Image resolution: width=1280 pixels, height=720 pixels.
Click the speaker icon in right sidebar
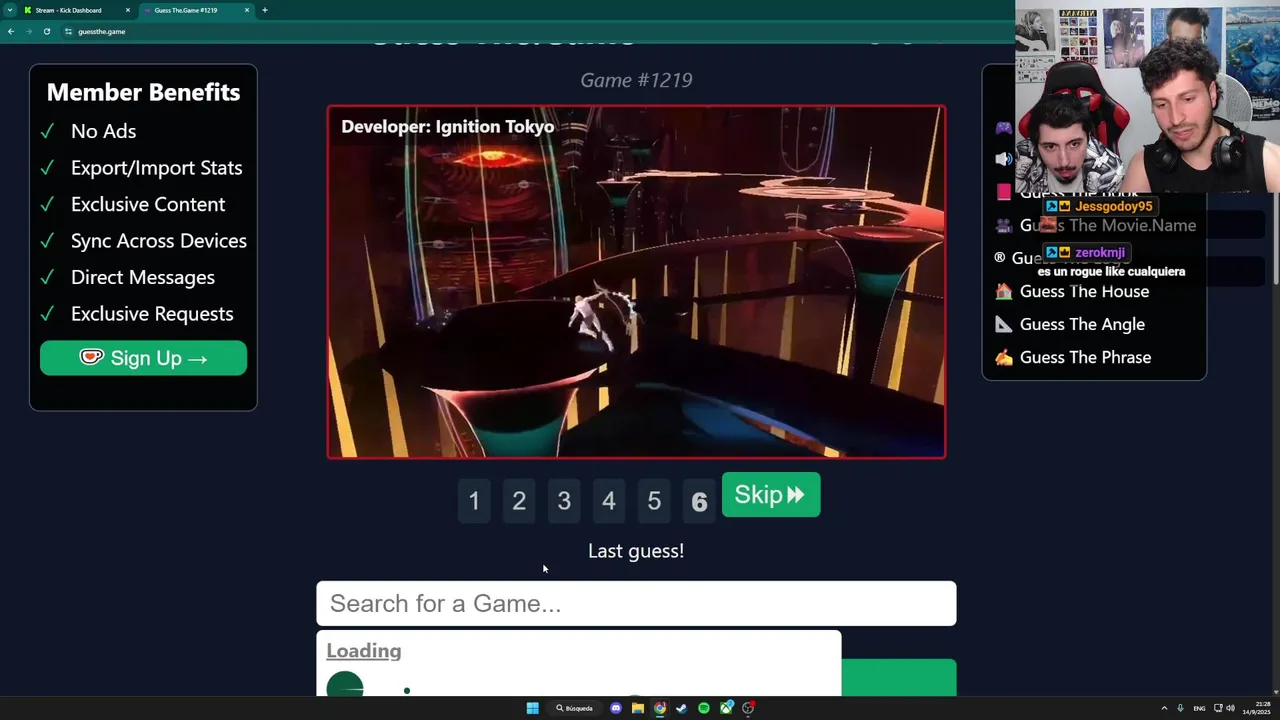[x=1003, y=159]
